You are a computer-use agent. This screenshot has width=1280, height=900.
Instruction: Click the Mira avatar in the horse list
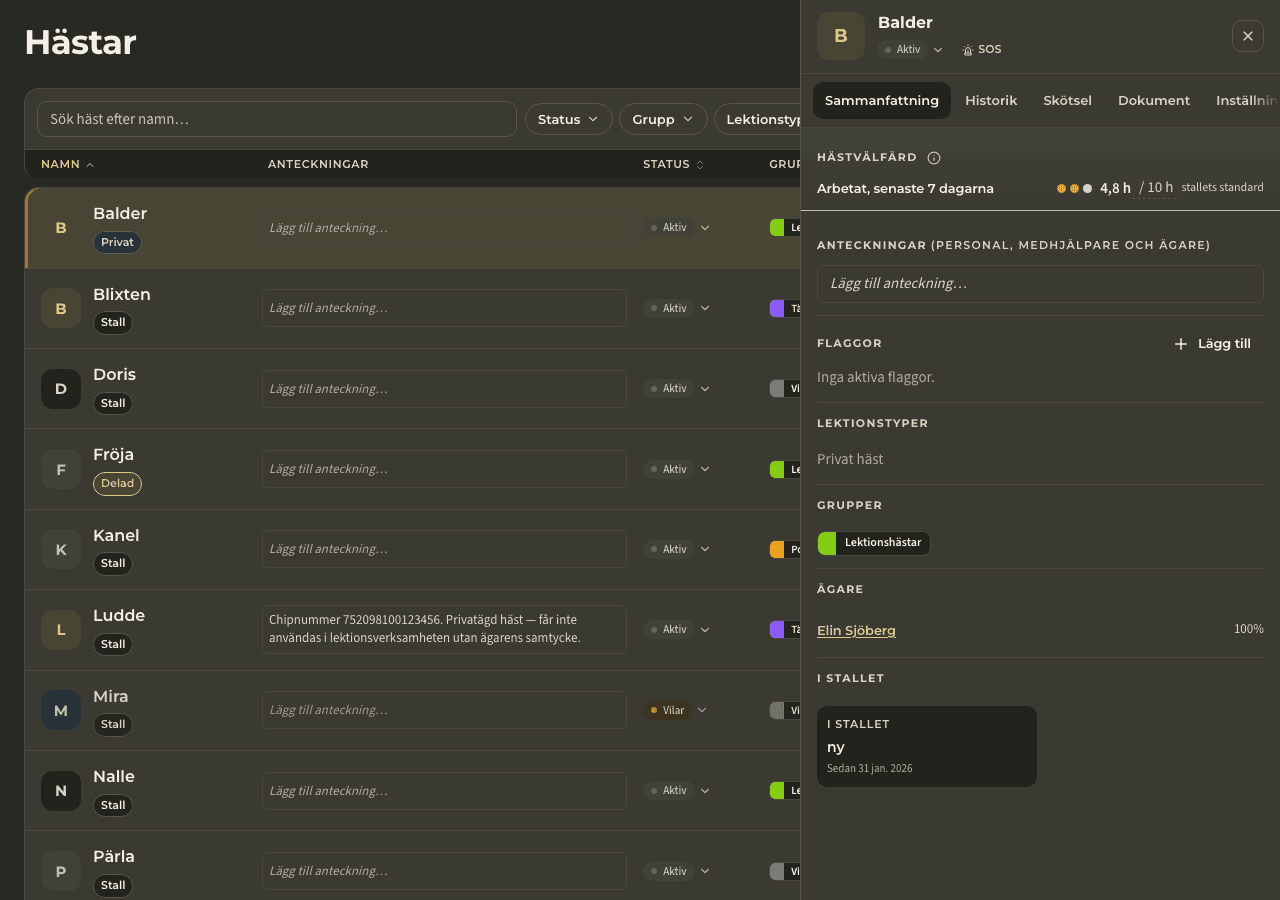[x=61, y=710]
